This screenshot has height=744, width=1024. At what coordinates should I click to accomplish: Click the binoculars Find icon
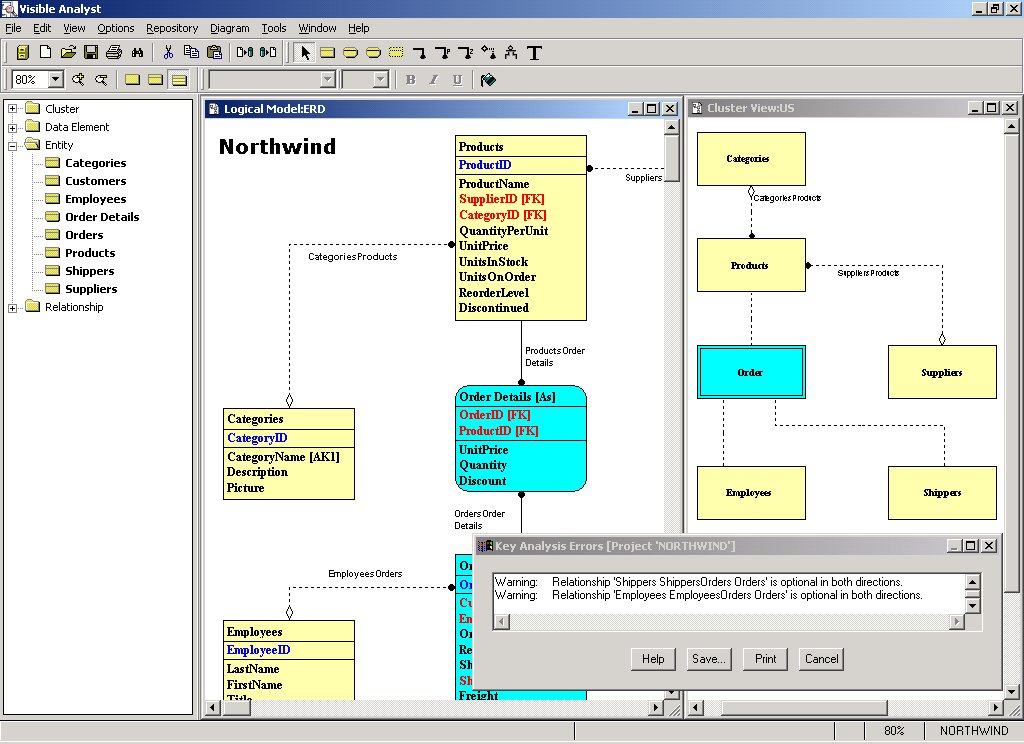138,52
